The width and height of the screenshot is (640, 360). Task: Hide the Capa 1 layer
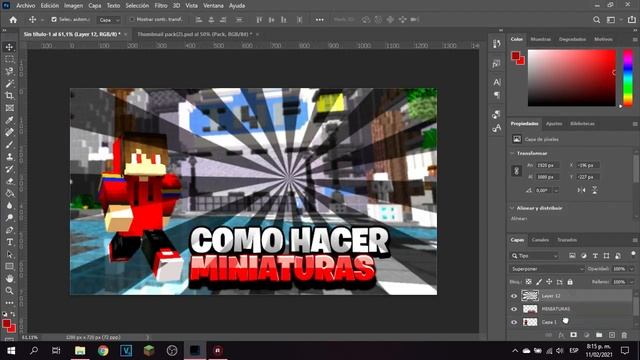pos(514,322)
